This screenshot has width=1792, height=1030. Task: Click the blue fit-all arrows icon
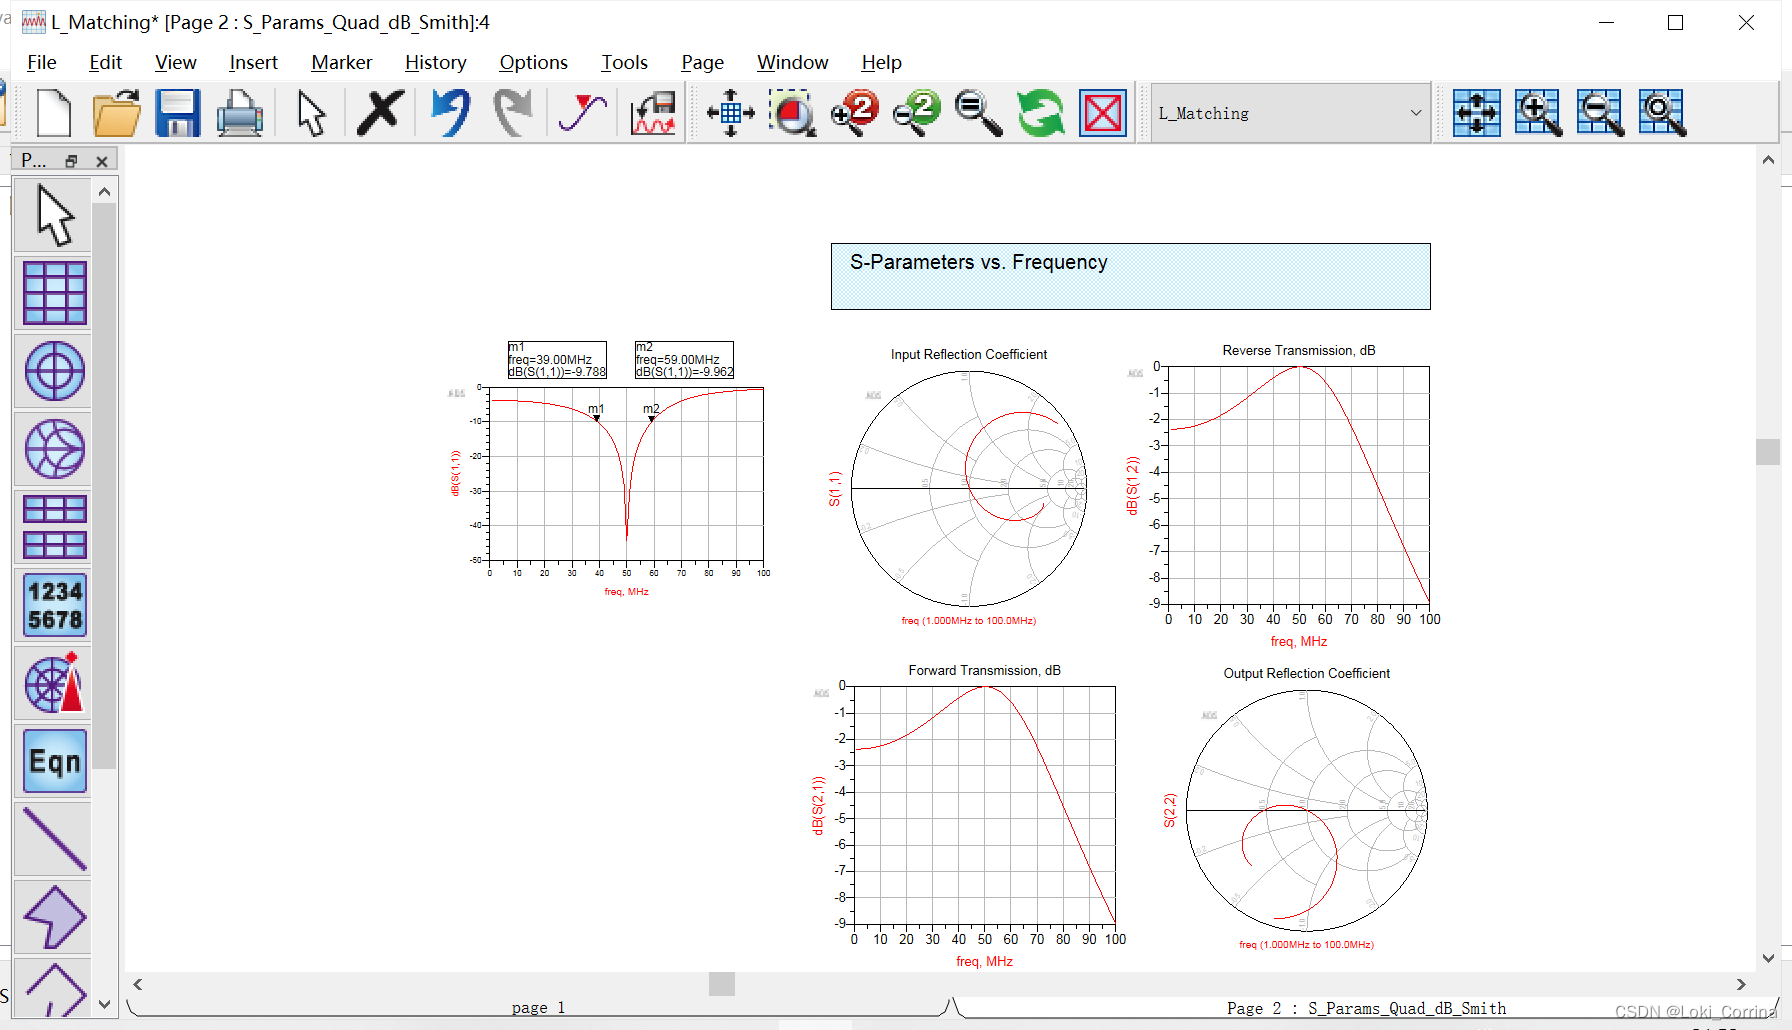[x=1476, y=113]
